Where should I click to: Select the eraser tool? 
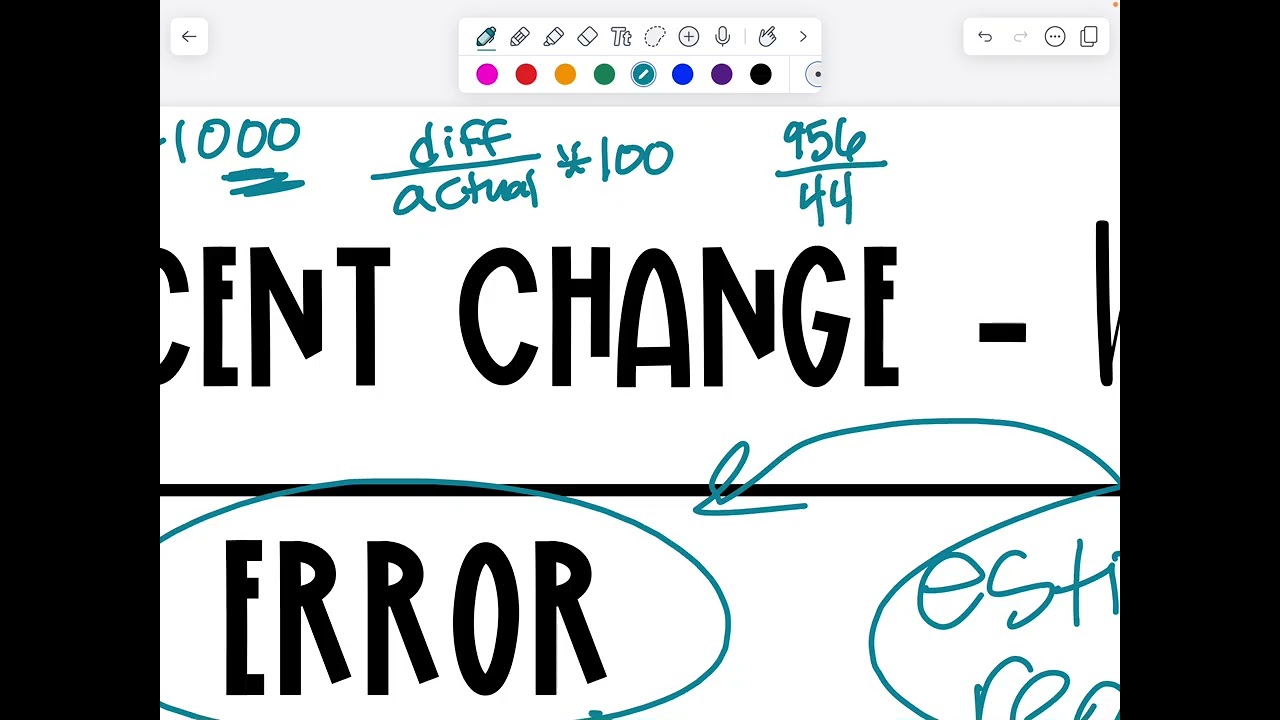click(587, 37)
